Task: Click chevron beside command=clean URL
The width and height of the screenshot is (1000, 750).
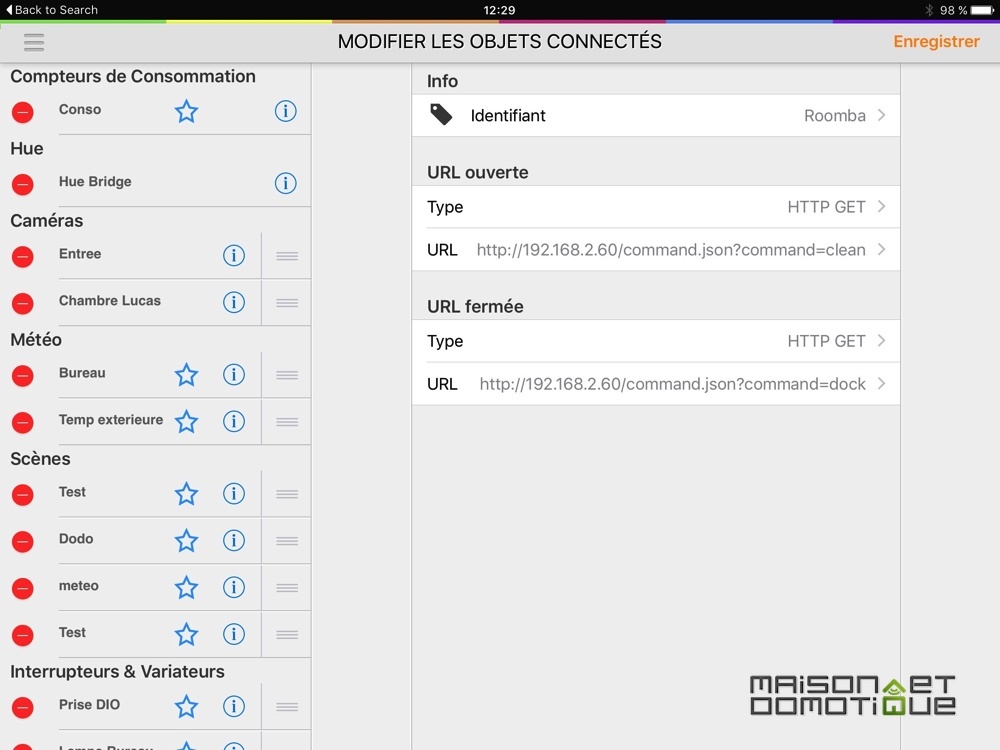Action: click(881, 249)
